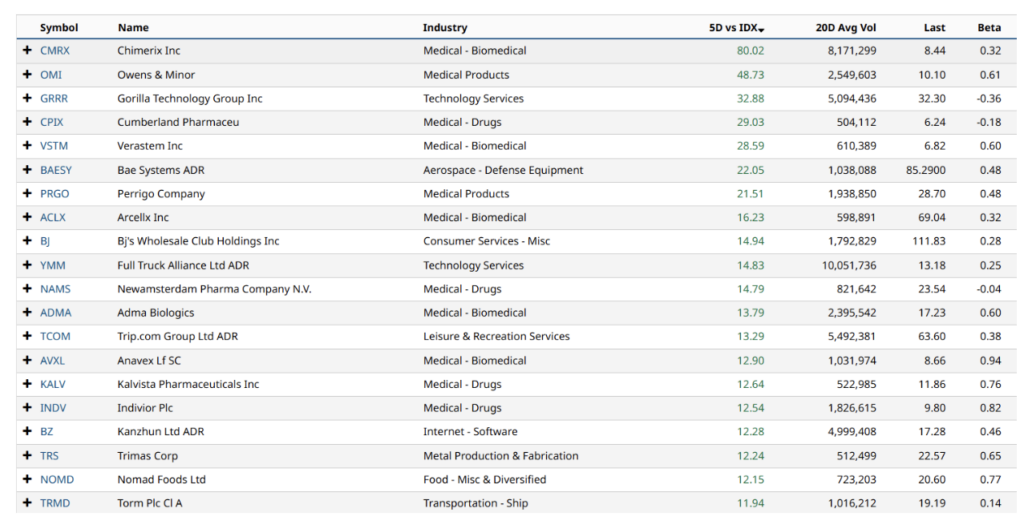The height and width of the screenshot is (525, 1024).
Task: Click the 80.02 value in 5D vs IDX
Action: point(750,50)
